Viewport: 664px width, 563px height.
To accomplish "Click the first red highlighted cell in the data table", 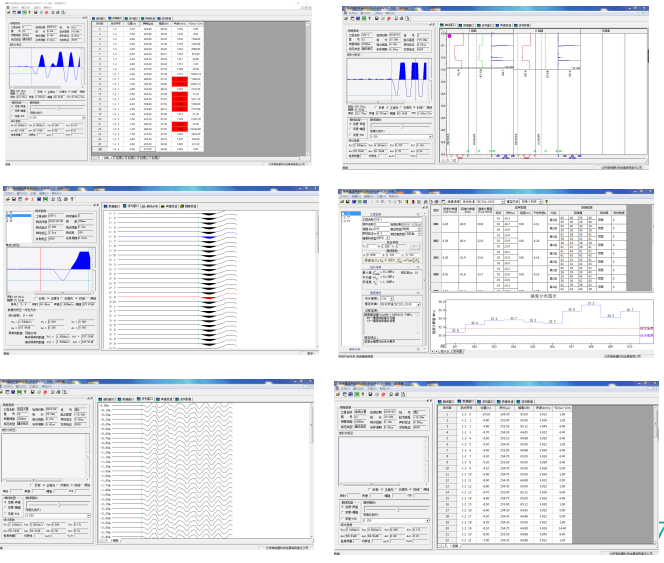I will pyautogui.click(x=182, y=78).
